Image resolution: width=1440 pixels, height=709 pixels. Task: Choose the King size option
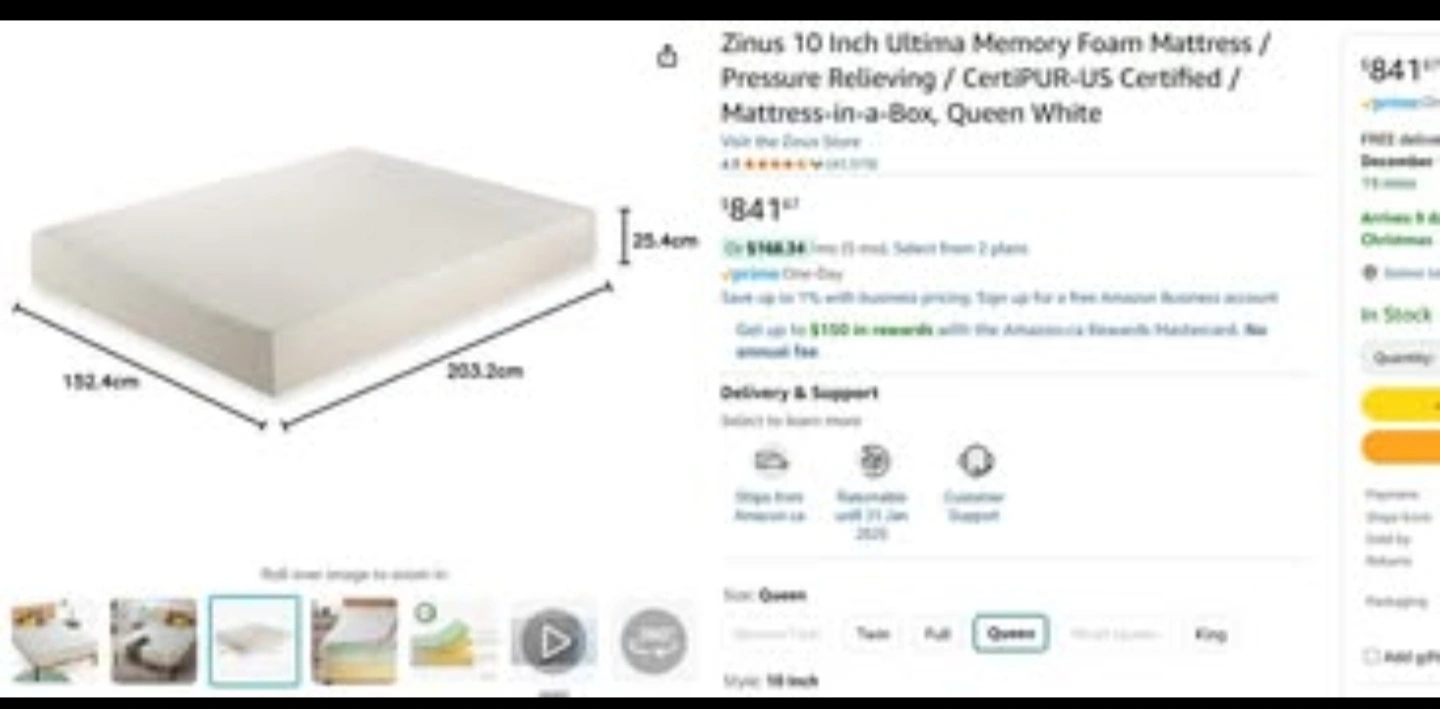pyautogui.click(x=1210, y=634)
